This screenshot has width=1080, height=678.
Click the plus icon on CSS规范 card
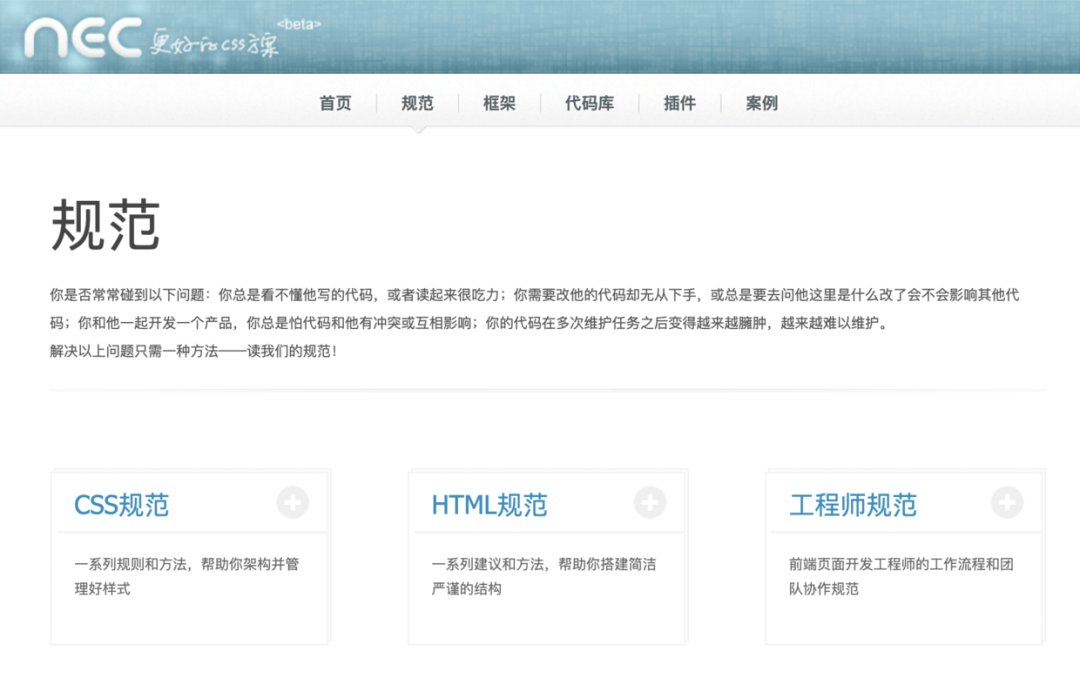[293, 502]
